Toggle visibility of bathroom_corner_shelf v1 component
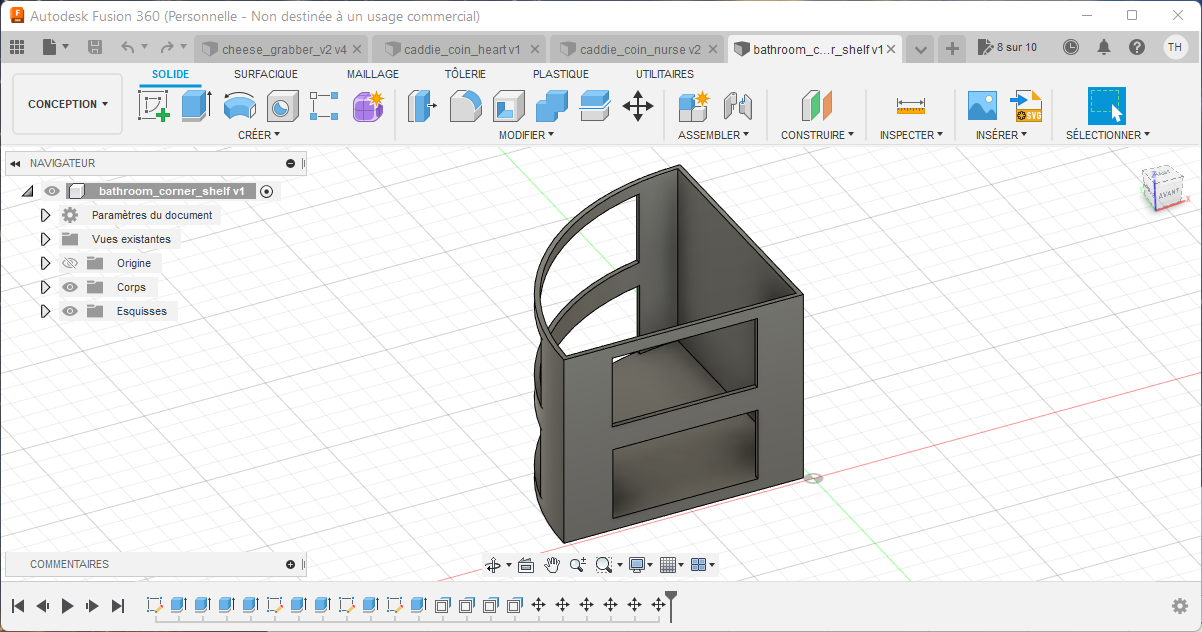This screenshot has height=632, width=1202. point(52,191)
